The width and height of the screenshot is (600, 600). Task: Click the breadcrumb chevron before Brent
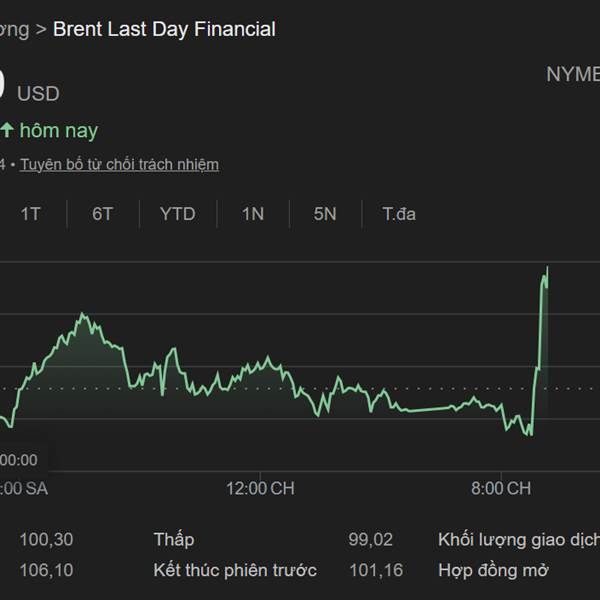click(x=40, y=29)
